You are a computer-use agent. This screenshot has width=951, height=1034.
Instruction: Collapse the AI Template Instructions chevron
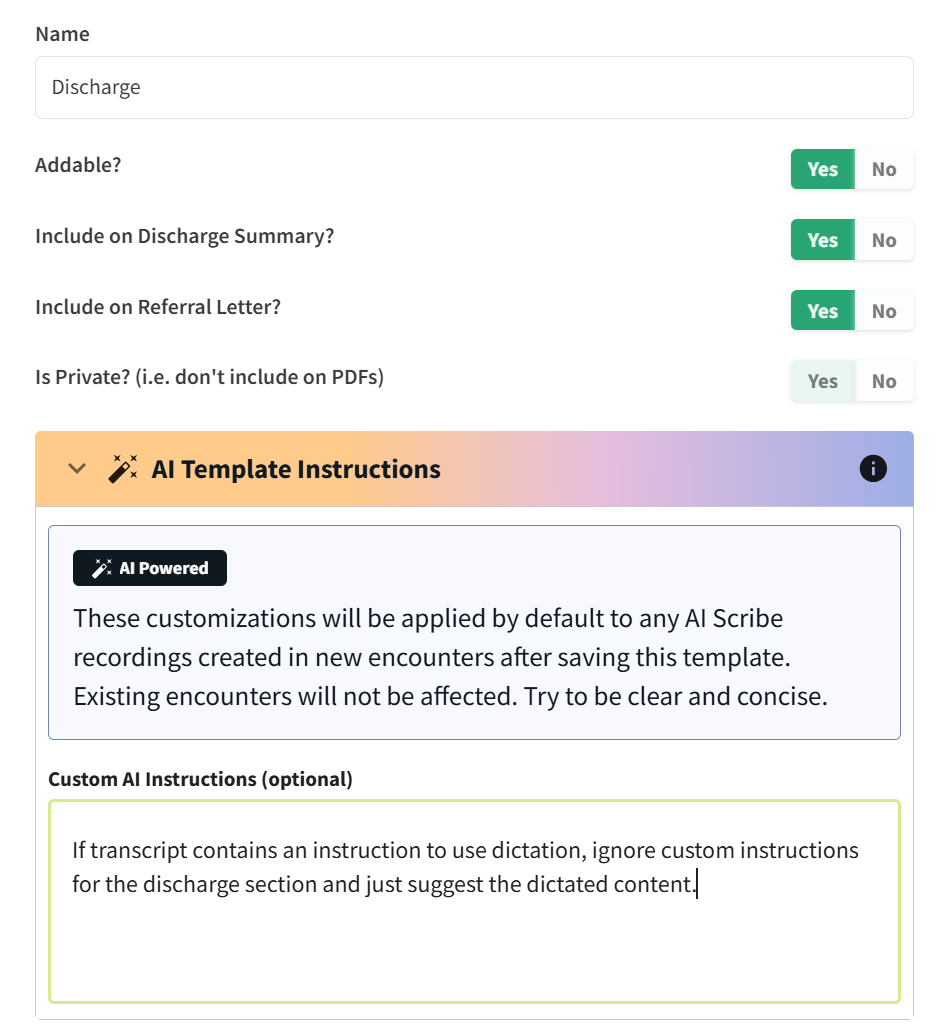(x=77, y=469)
